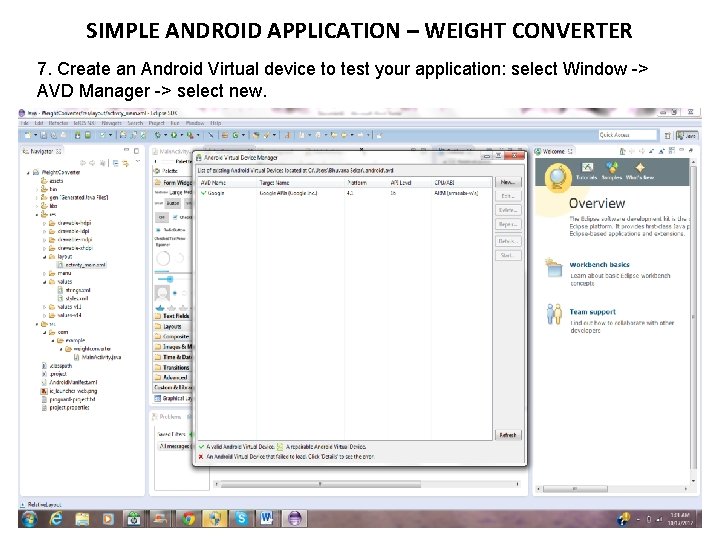Click the Save toolbar icon
720x540 pixels.
(44, 135)
